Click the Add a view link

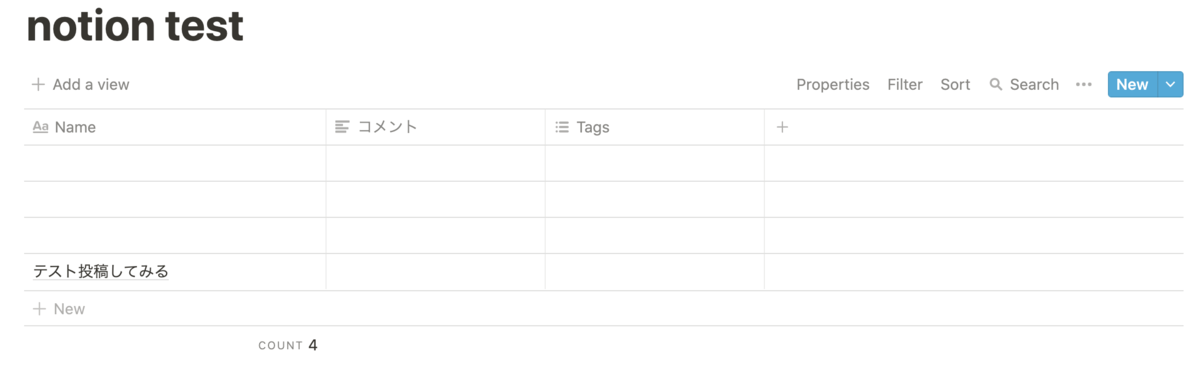click(x=80, y=85)
